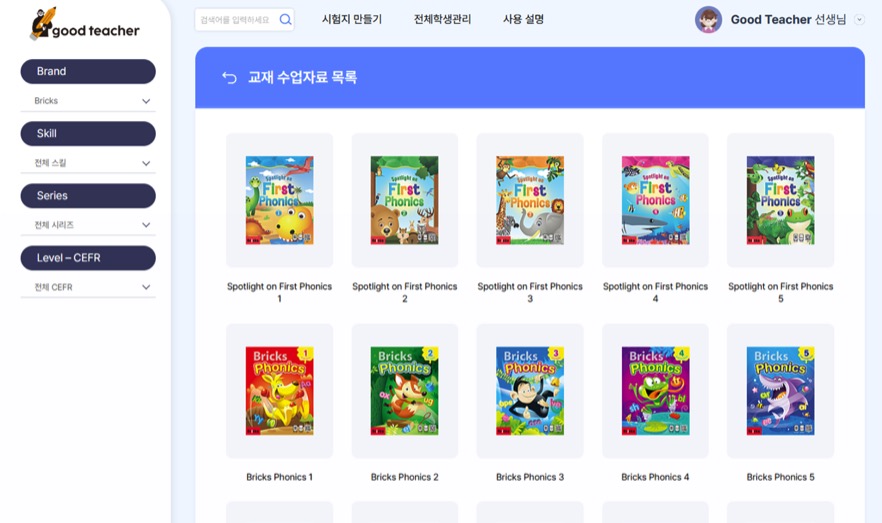Image resolution: width=882 pixels, height=523 pixels.
Task: Open the Bricks Phonics 3 book cover
Action: 530,391
